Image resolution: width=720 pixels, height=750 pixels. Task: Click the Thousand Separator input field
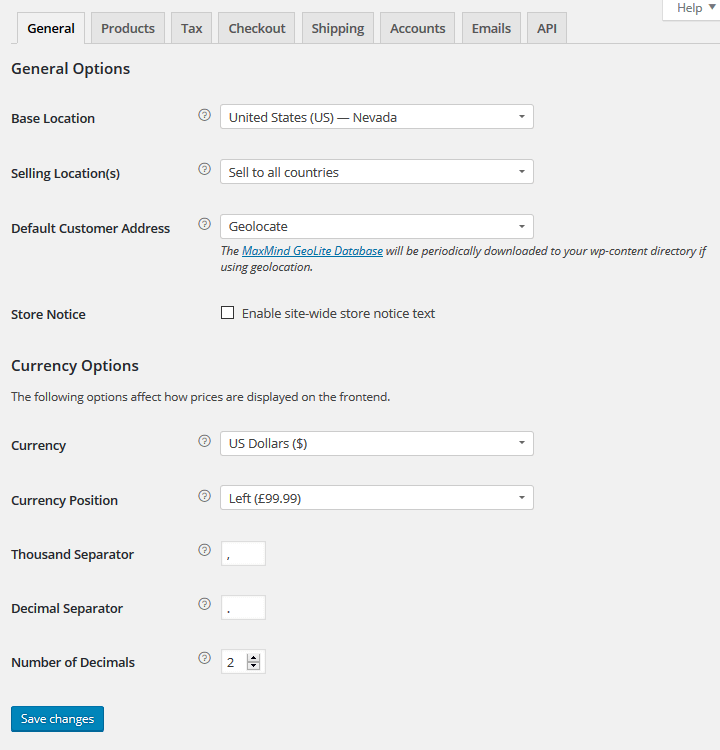pyautogui.click(x=243, y=554)
